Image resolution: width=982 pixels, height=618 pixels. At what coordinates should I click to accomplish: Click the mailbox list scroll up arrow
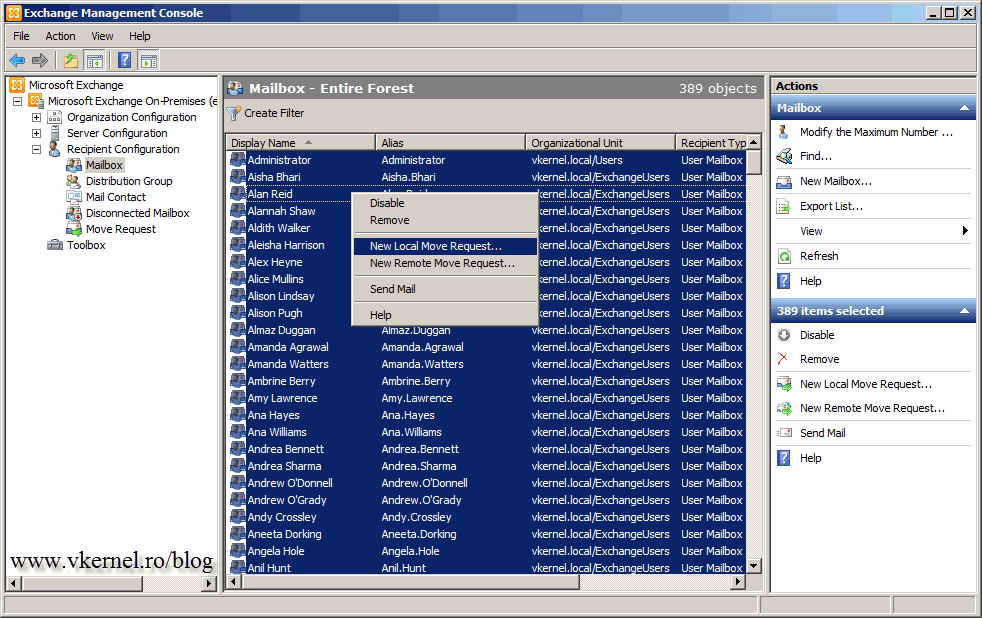tap(754, 142)
